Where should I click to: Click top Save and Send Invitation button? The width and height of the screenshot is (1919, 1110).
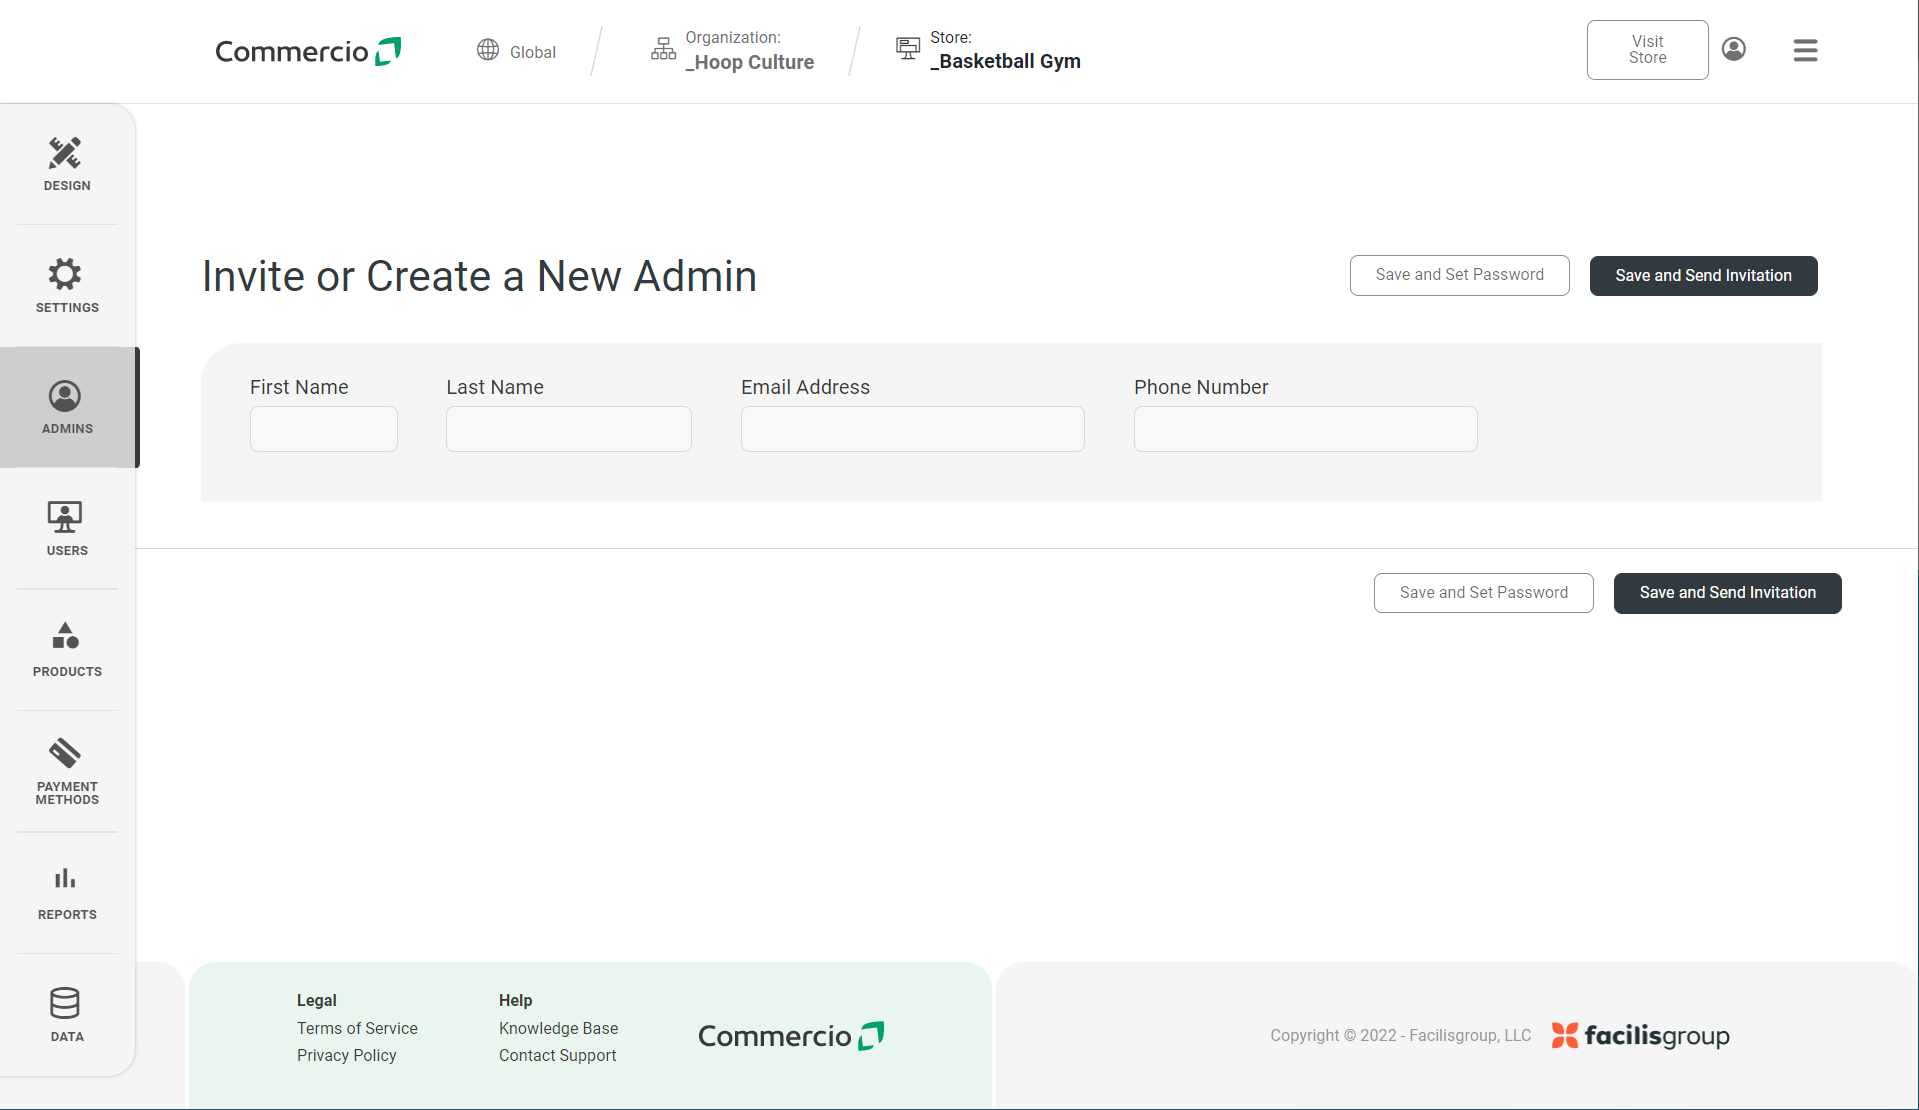pos(1703,275)
